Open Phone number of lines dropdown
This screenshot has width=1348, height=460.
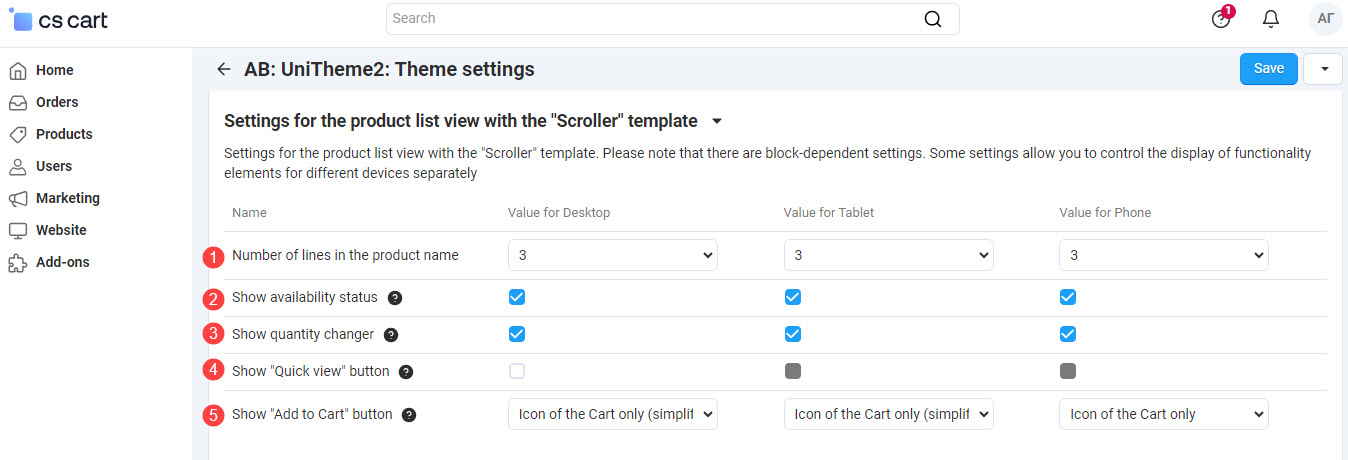tap(1164, 255)
